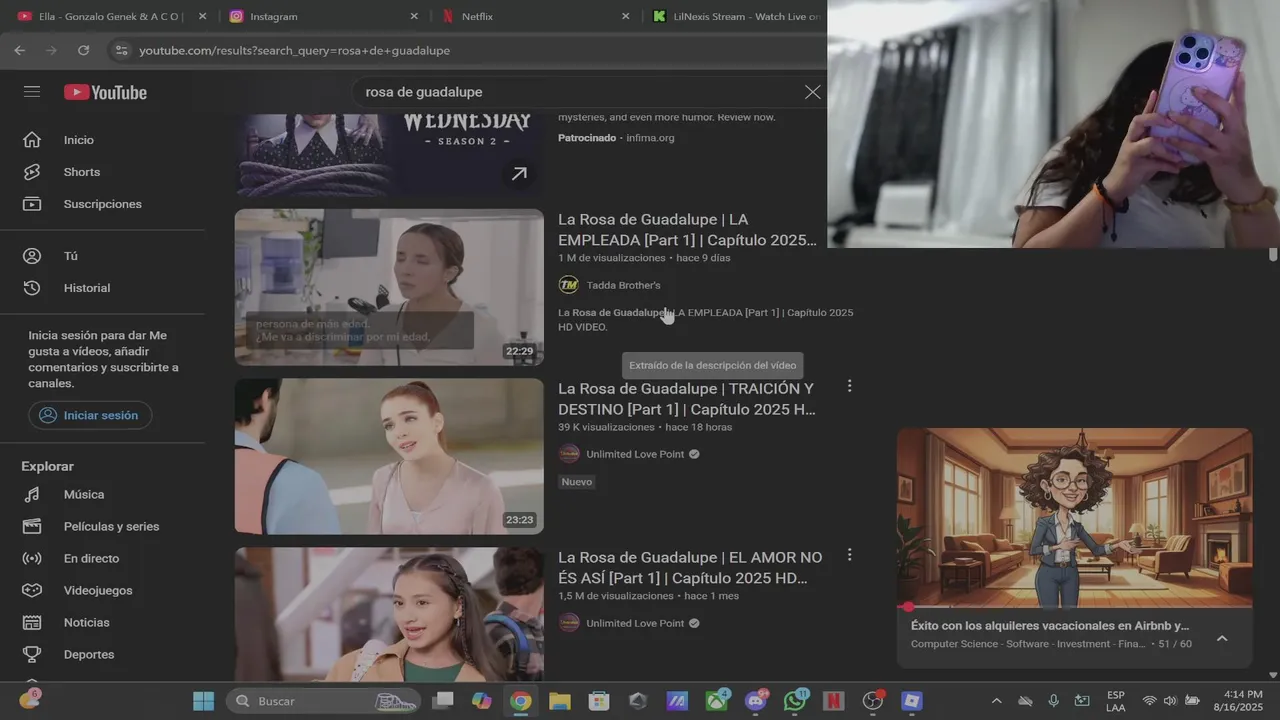The height and width of the screenshot is (720, 1280).
Task: Click the taskbar Buscar search box
Action: point(324,701)
